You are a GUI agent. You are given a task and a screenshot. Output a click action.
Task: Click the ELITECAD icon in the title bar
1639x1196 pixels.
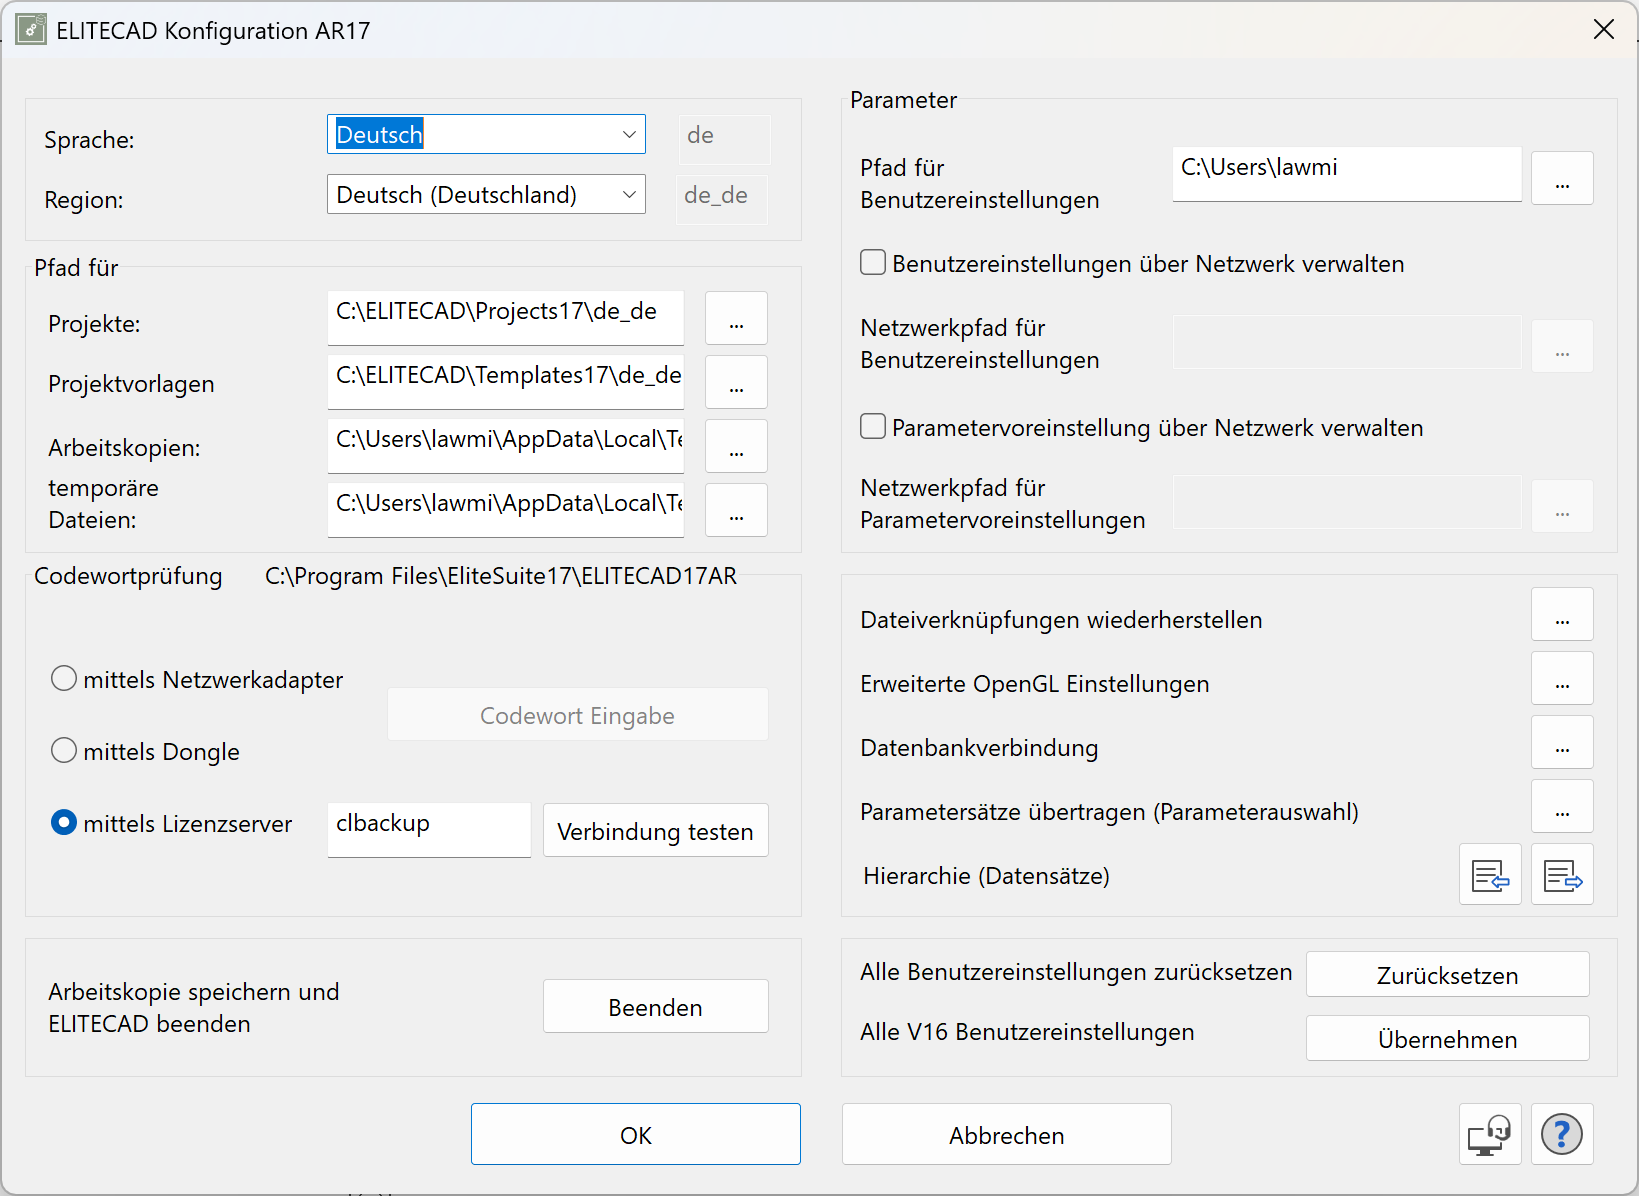click(x=30, y=29)
